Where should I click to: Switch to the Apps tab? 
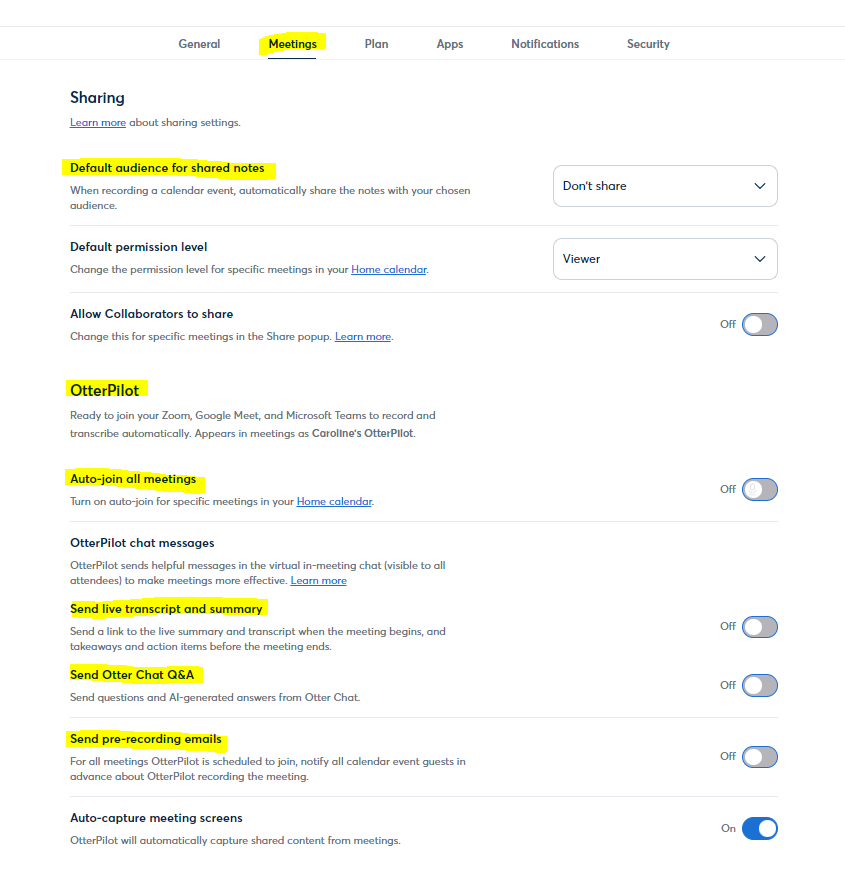(x=449, y=44)
